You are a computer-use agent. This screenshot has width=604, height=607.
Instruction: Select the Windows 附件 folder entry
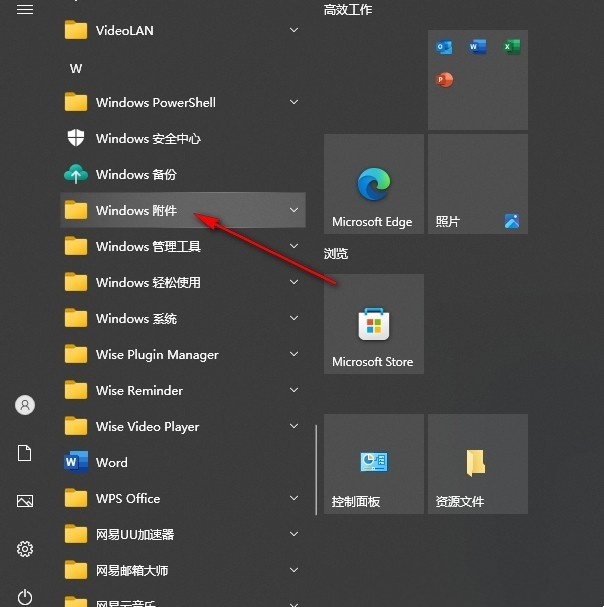tap(183, 210)
